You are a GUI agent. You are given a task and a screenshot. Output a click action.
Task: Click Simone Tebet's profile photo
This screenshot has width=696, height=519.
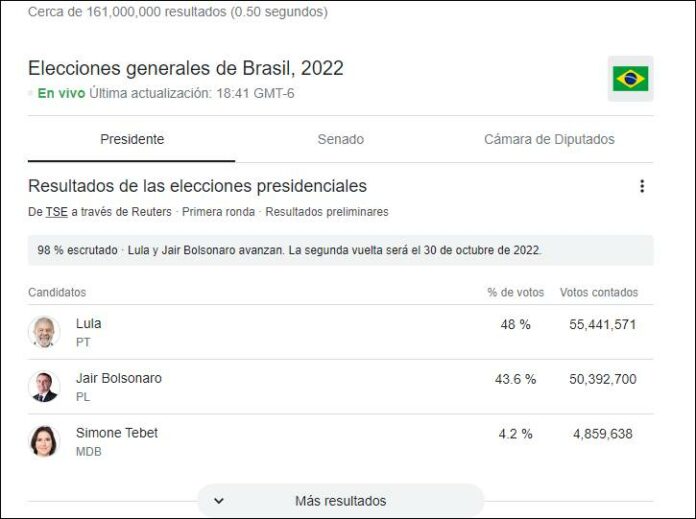pyautogui.click(x=44, y=441)
